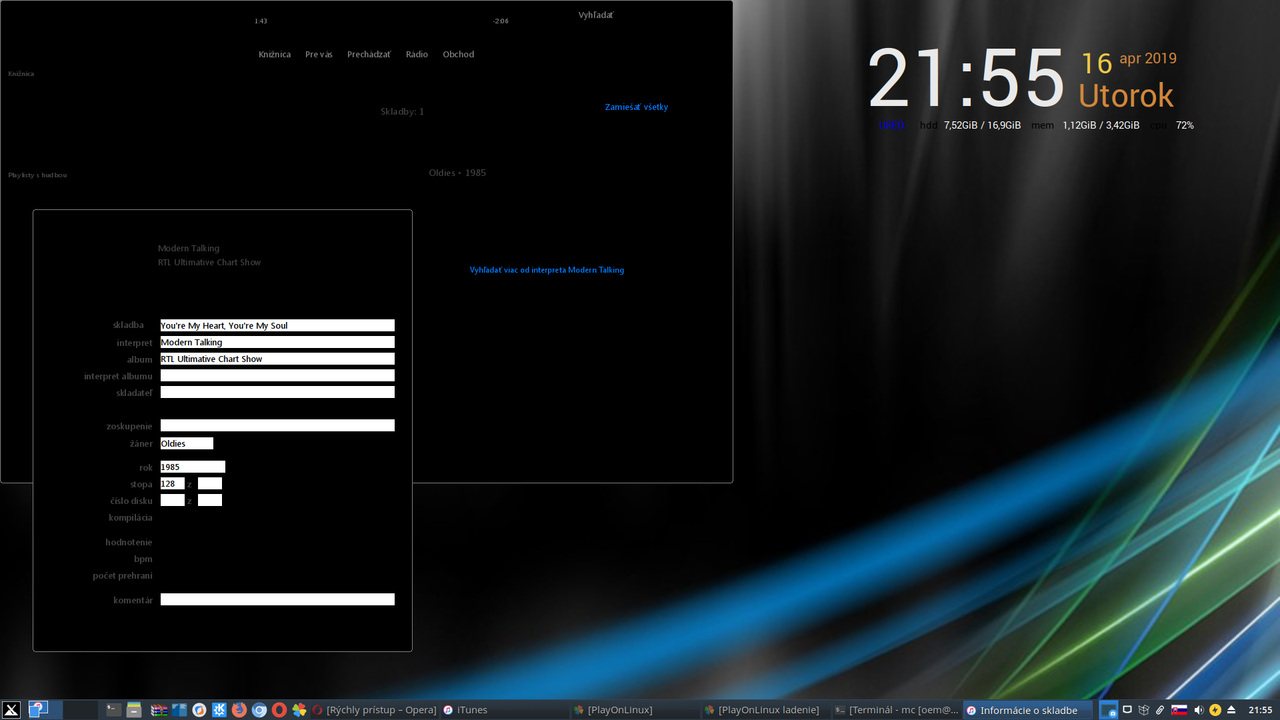This screenshot has height=720, width=1280.
Task: Launch Opera from the taskbar launcher
Action: pyautogui.click(x=279, y=710)
